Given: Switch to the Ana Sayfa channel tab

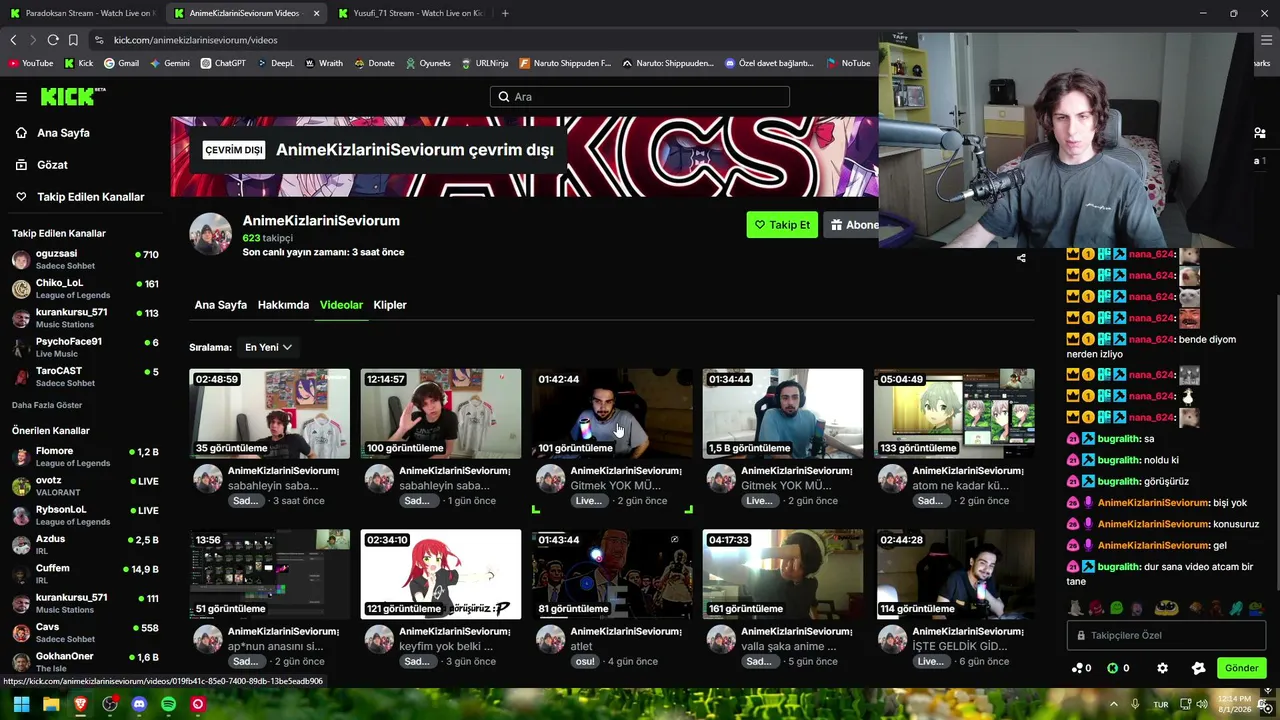Looking at the screenshot, I should pos(220,305).
